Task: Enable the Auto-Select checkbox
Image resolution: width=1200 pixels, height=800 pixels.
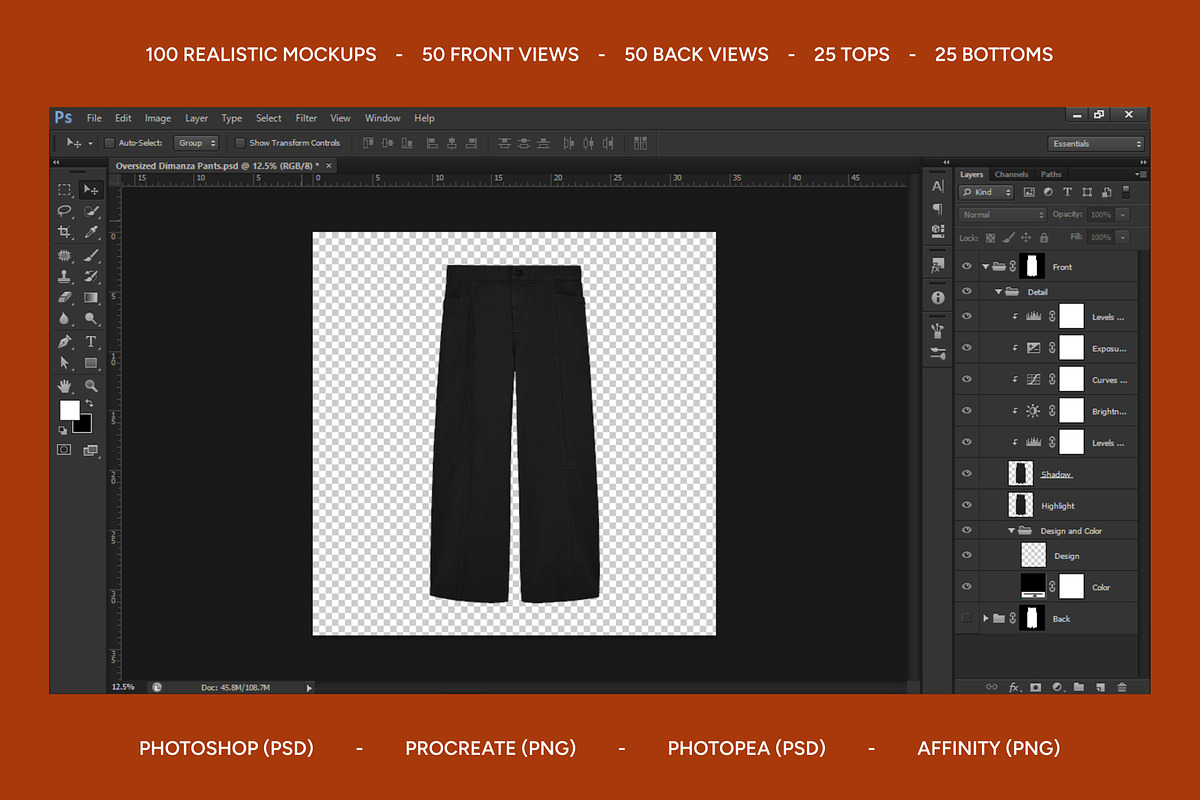Action: point(110,143)
